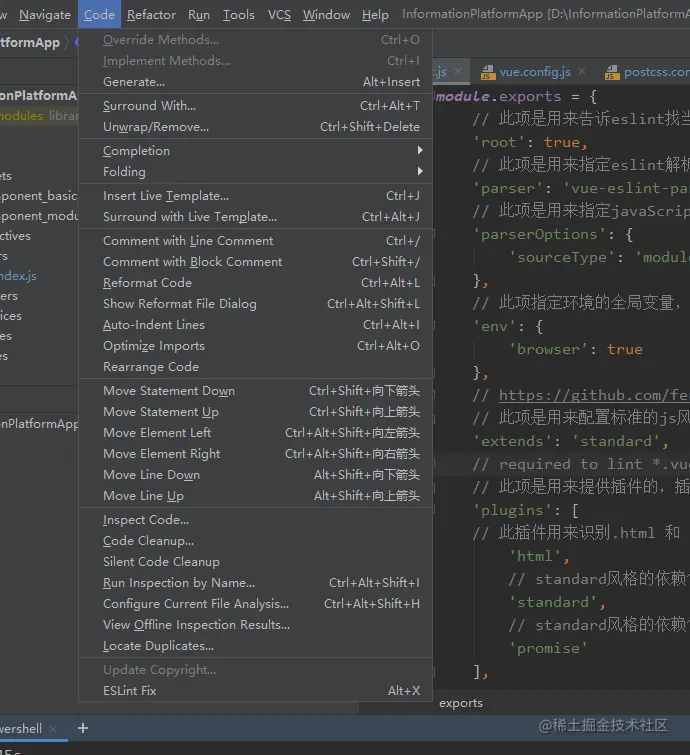Switch to the postcss config tab
Screen dimensions: 690x755
pyautogui.click(x=657, y=72)
